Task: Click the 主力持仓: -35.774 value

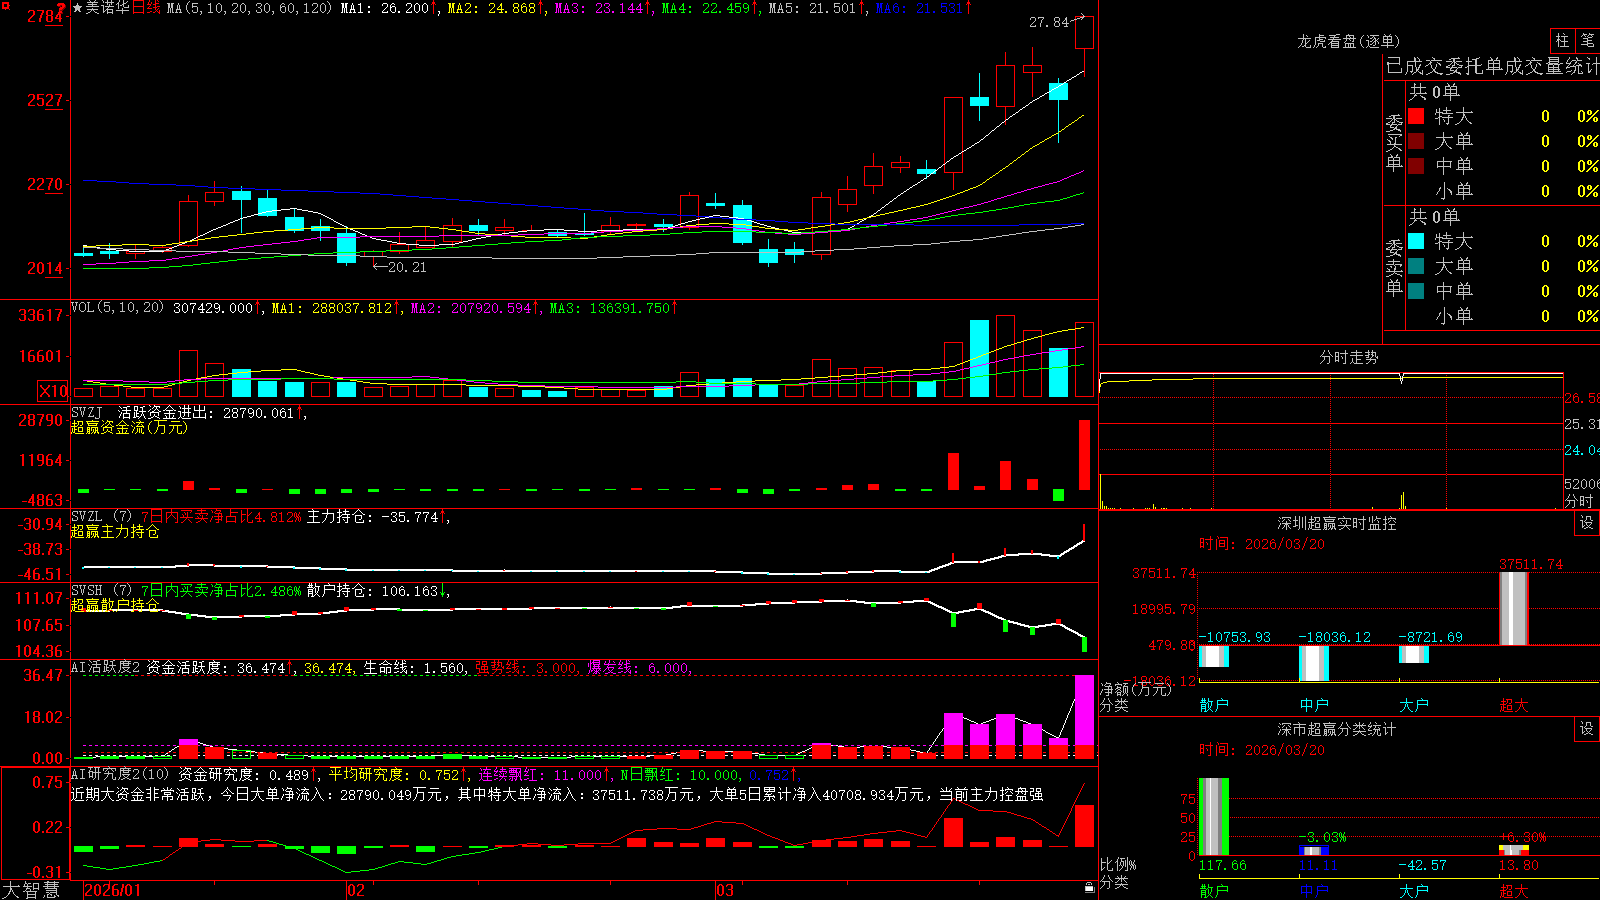Action: point(377,517)
